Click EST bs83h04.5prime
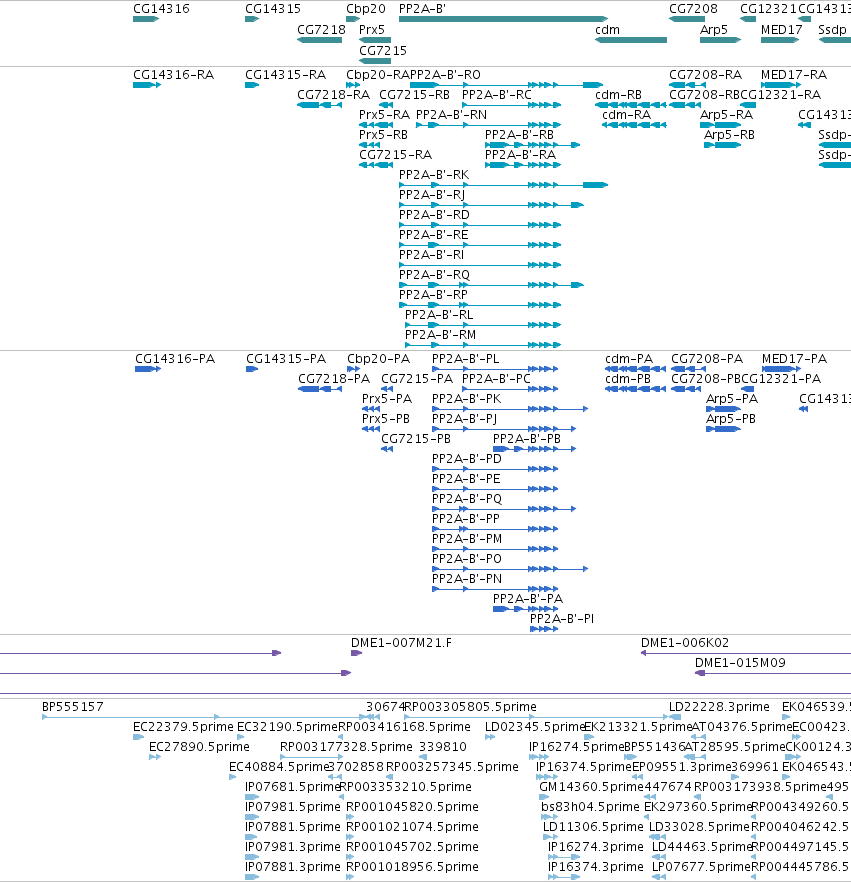Screen dimensions: 851x882 point(590,807)
